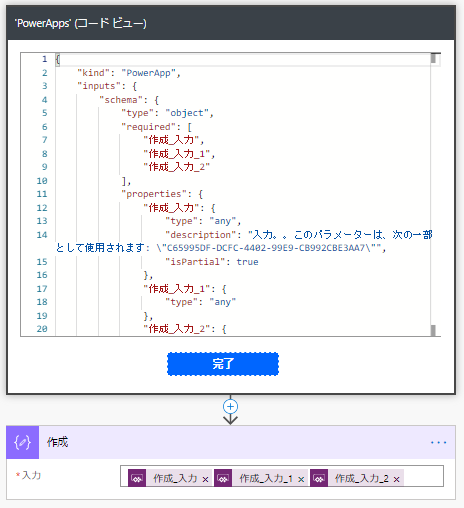The width and height of the screenshot is (464, 508).
Task: Click the bottom scrollbar marker in the code editor
Action: coord(433,330)
